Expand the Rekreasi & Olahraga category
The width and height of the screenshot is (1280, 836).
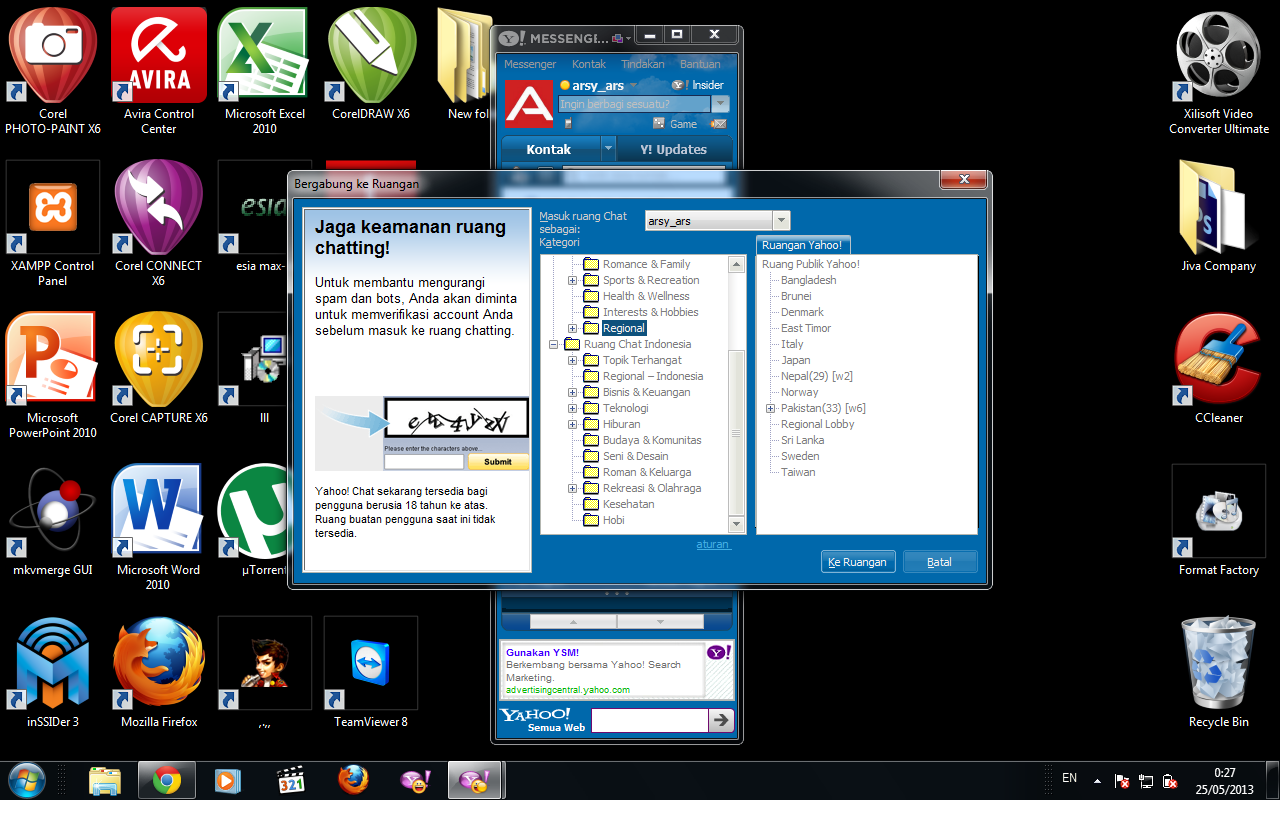pyautogui.click(x=573, y=488)
